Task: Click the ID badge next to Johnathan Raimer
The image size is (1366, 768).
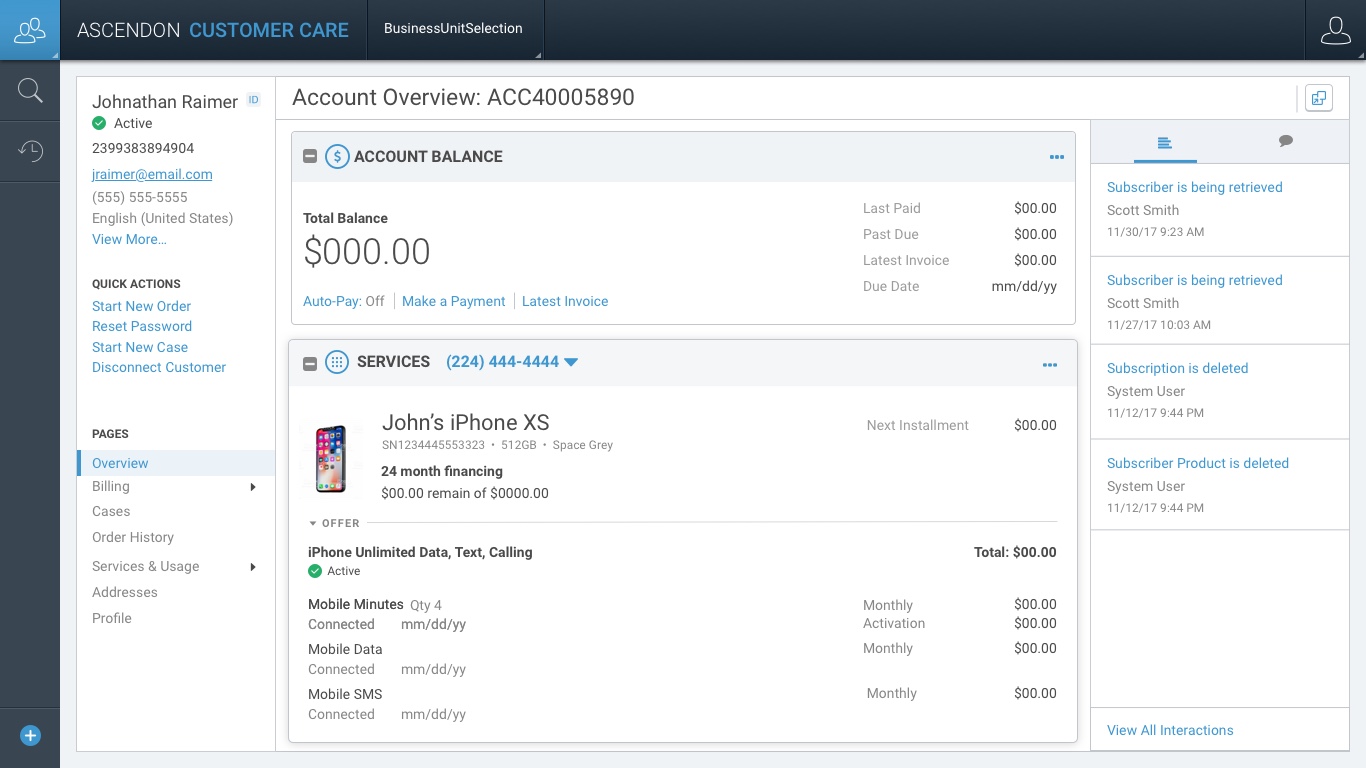Action: click(x=254, y=100)
